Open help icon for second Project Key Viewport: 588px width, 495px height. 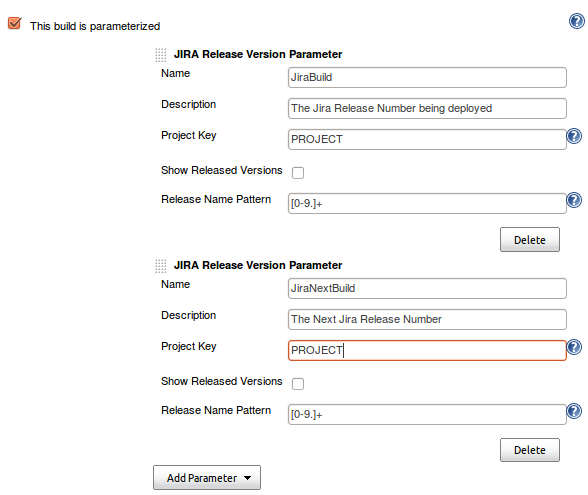[574, 347]
